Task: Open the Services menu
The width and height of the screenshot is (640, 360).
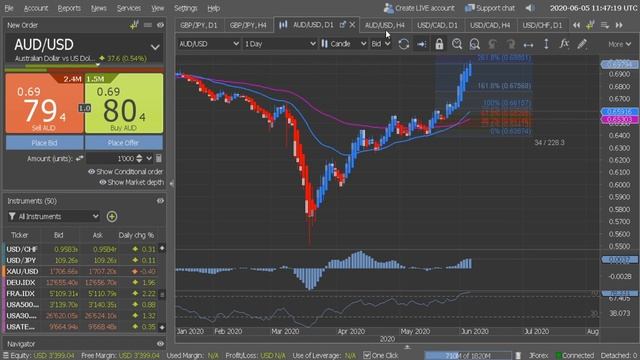Action: pyautogui.click(x=129, y=8)
